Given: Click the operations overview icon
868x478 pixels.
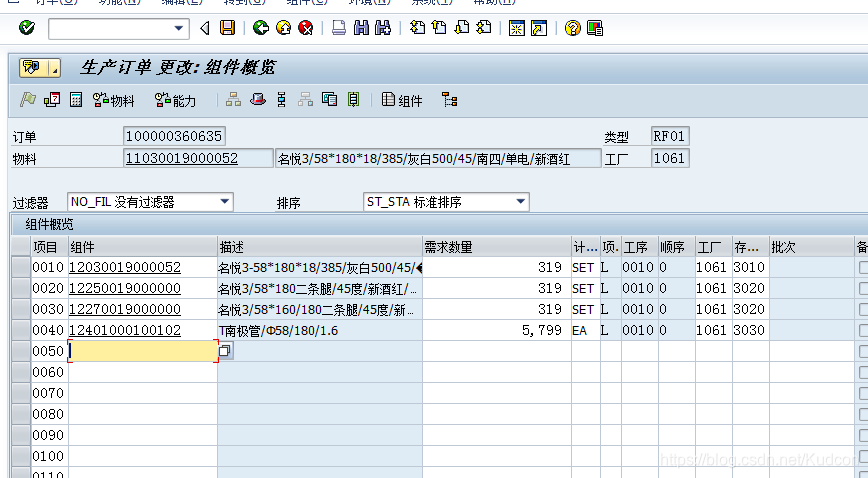Looking at the screenshot, I should tap(281, 100).
